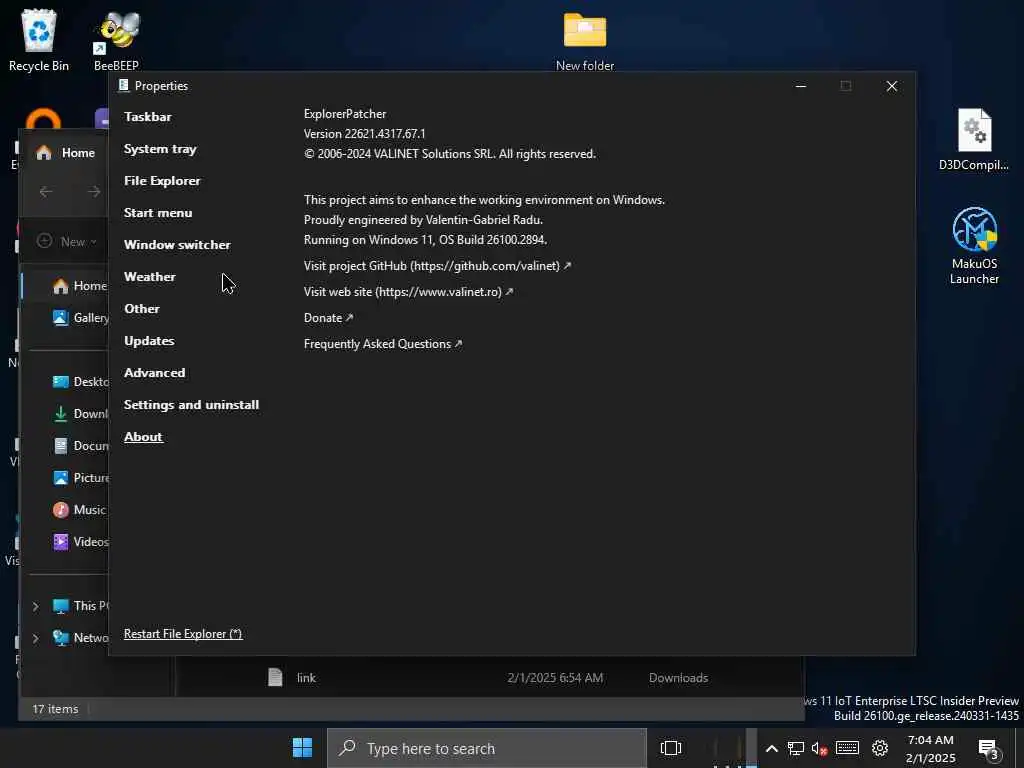Viewport: 1024px width, 768px height.
Task: Open Desktop folder in navigation pane
Action: [80, 382]
